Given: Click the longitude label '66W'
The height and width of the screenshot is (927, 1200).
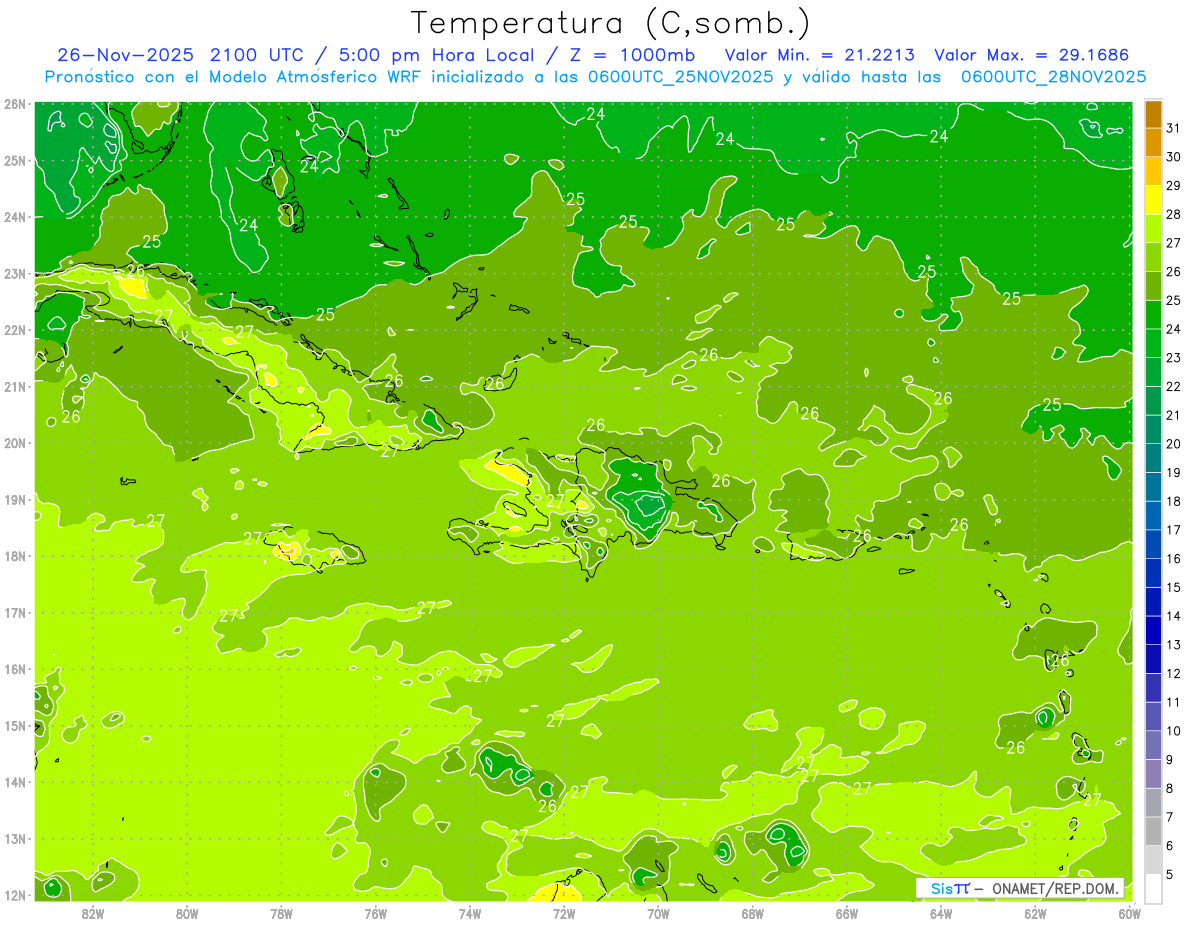Looking at the screenshot, I should click(847, 913).
